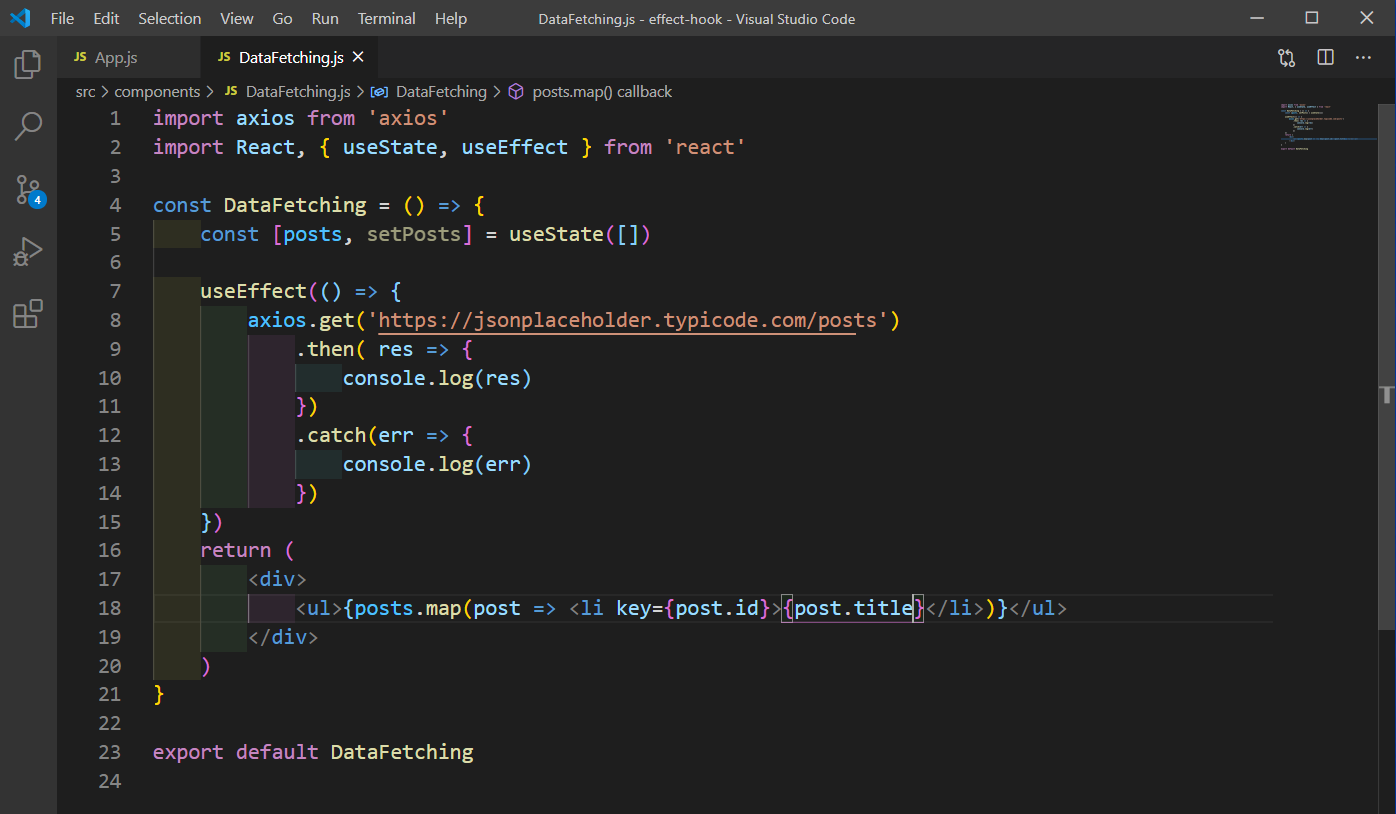Click 'setPosts' on line 5
This screenshot has width=1396, height=814.
pos(414,234)
